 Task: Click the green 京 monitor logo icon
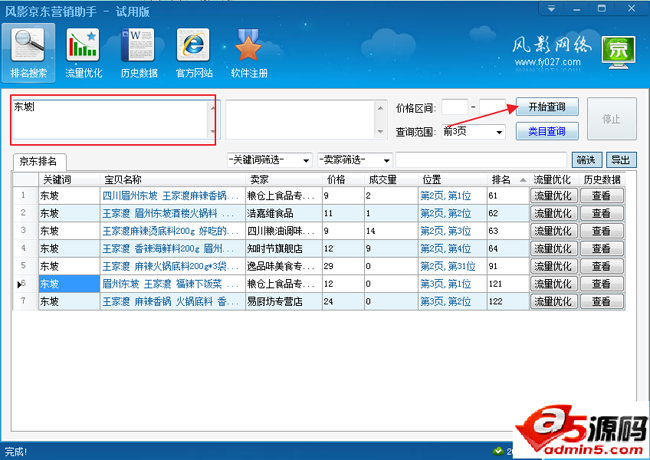[x=619, y=52]
